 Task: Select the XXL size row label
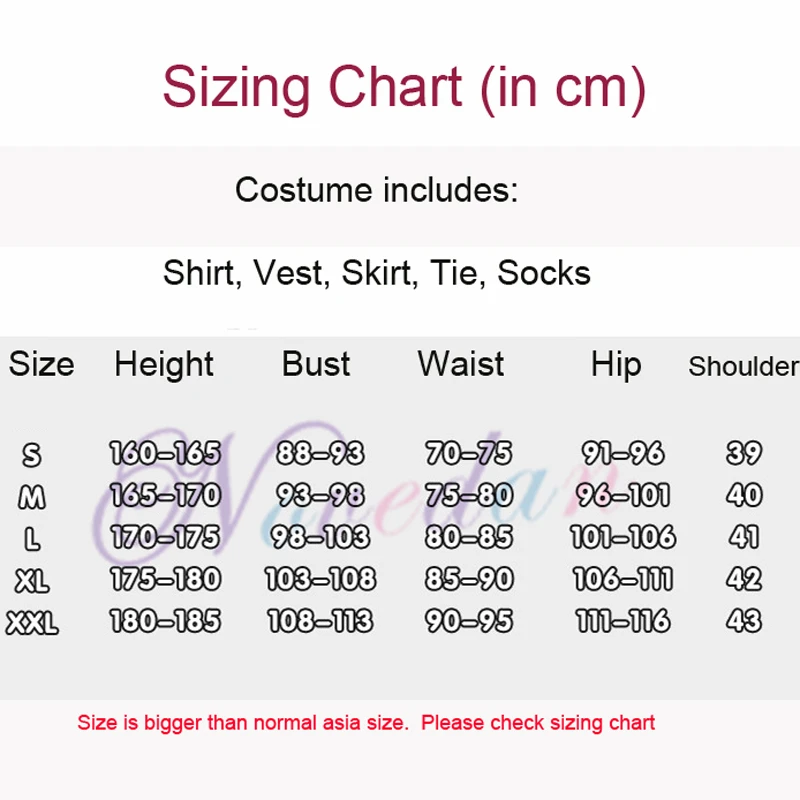[32, 623]
